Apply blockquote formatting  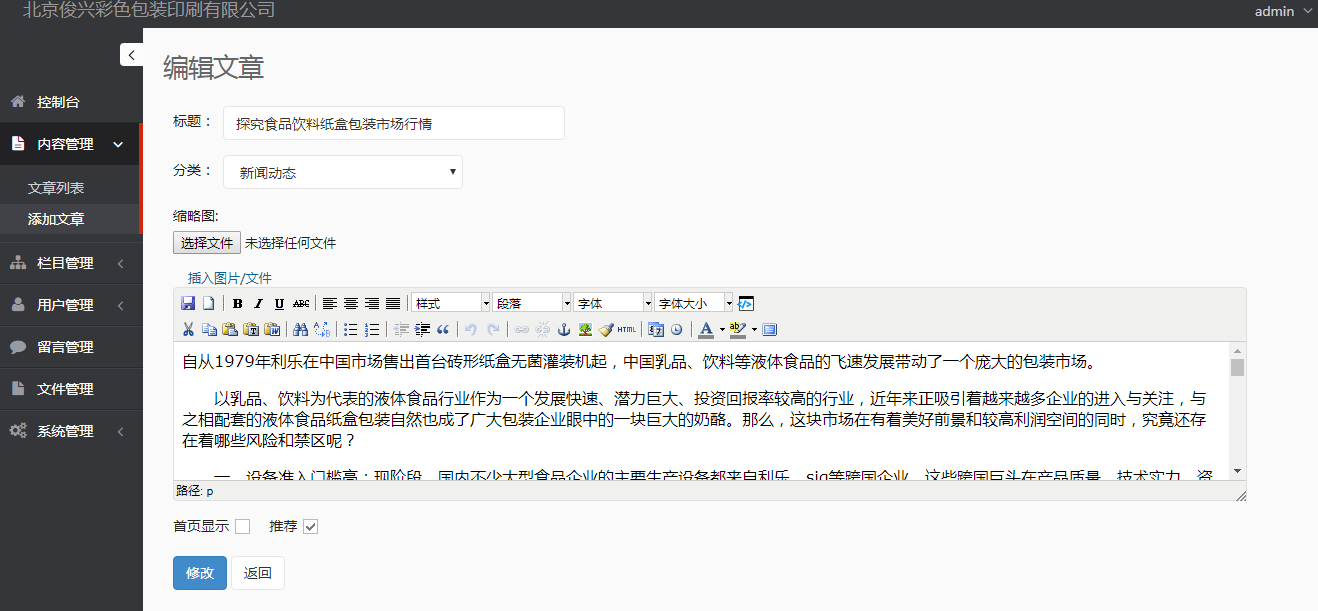tap(443, 329)
